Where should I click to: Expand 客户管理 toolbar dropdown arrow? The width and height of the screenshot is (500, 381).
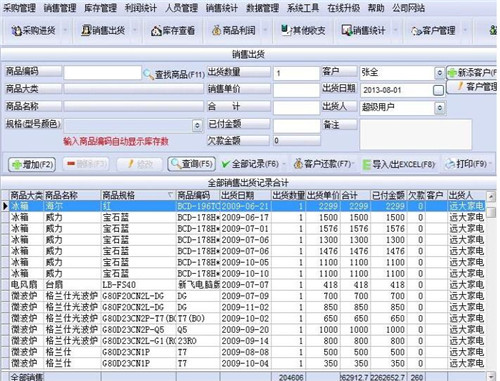point(465,31)
